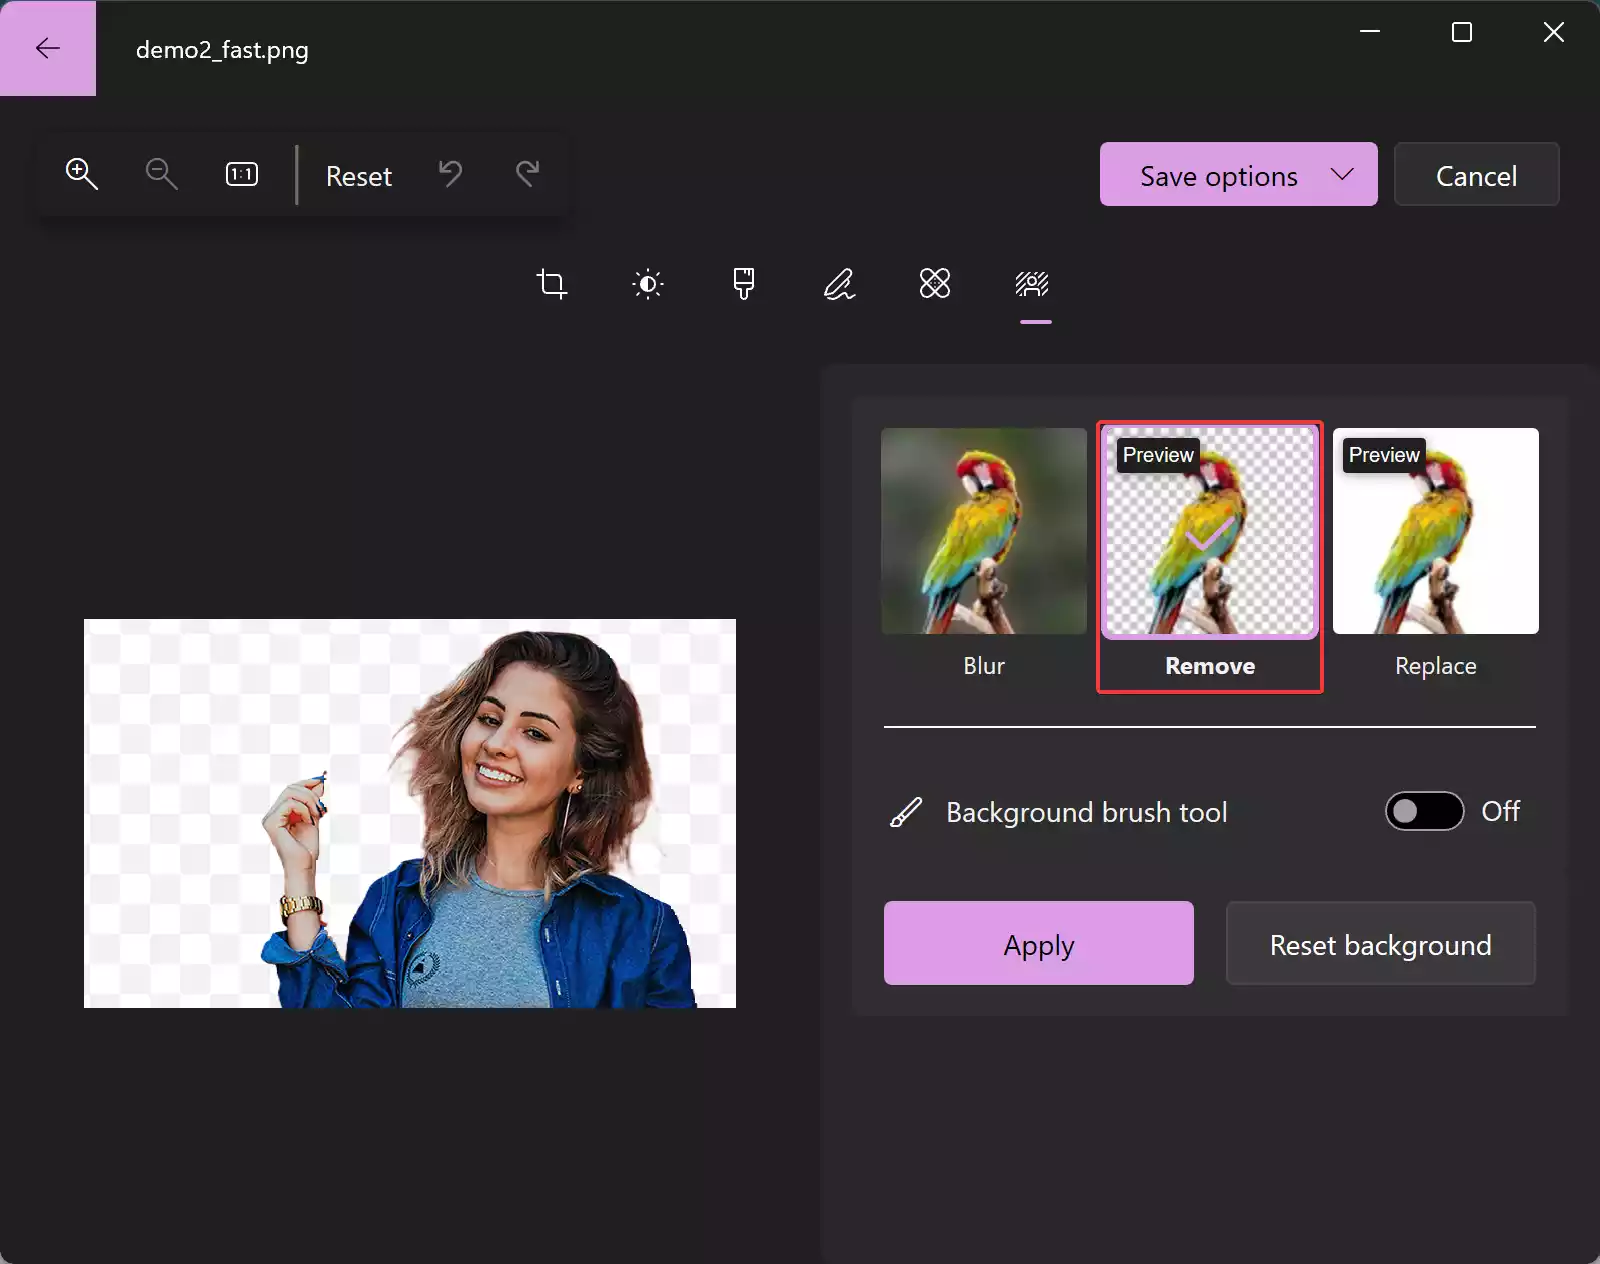Click the Replace label

coord(1436,665)
